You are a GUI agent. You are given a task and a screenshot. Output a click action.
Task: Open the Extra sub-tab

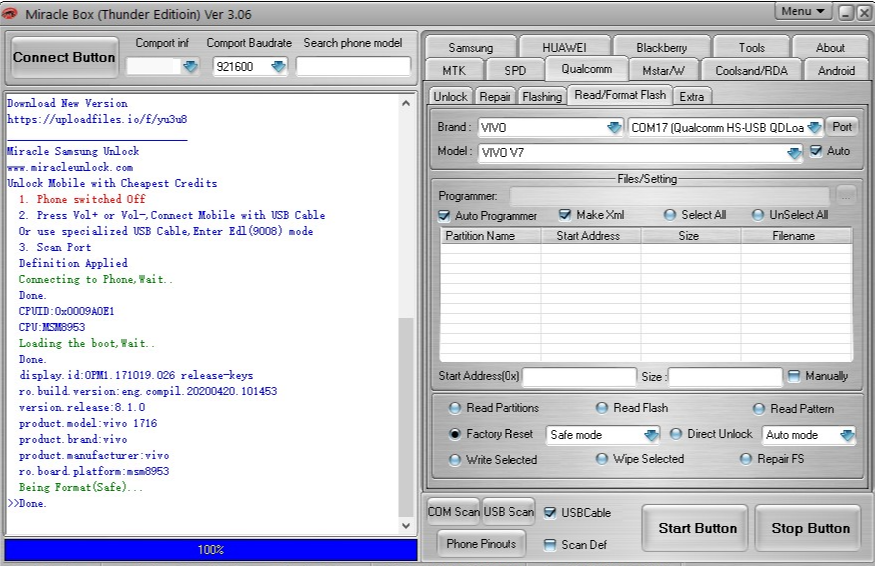(691, 97)
